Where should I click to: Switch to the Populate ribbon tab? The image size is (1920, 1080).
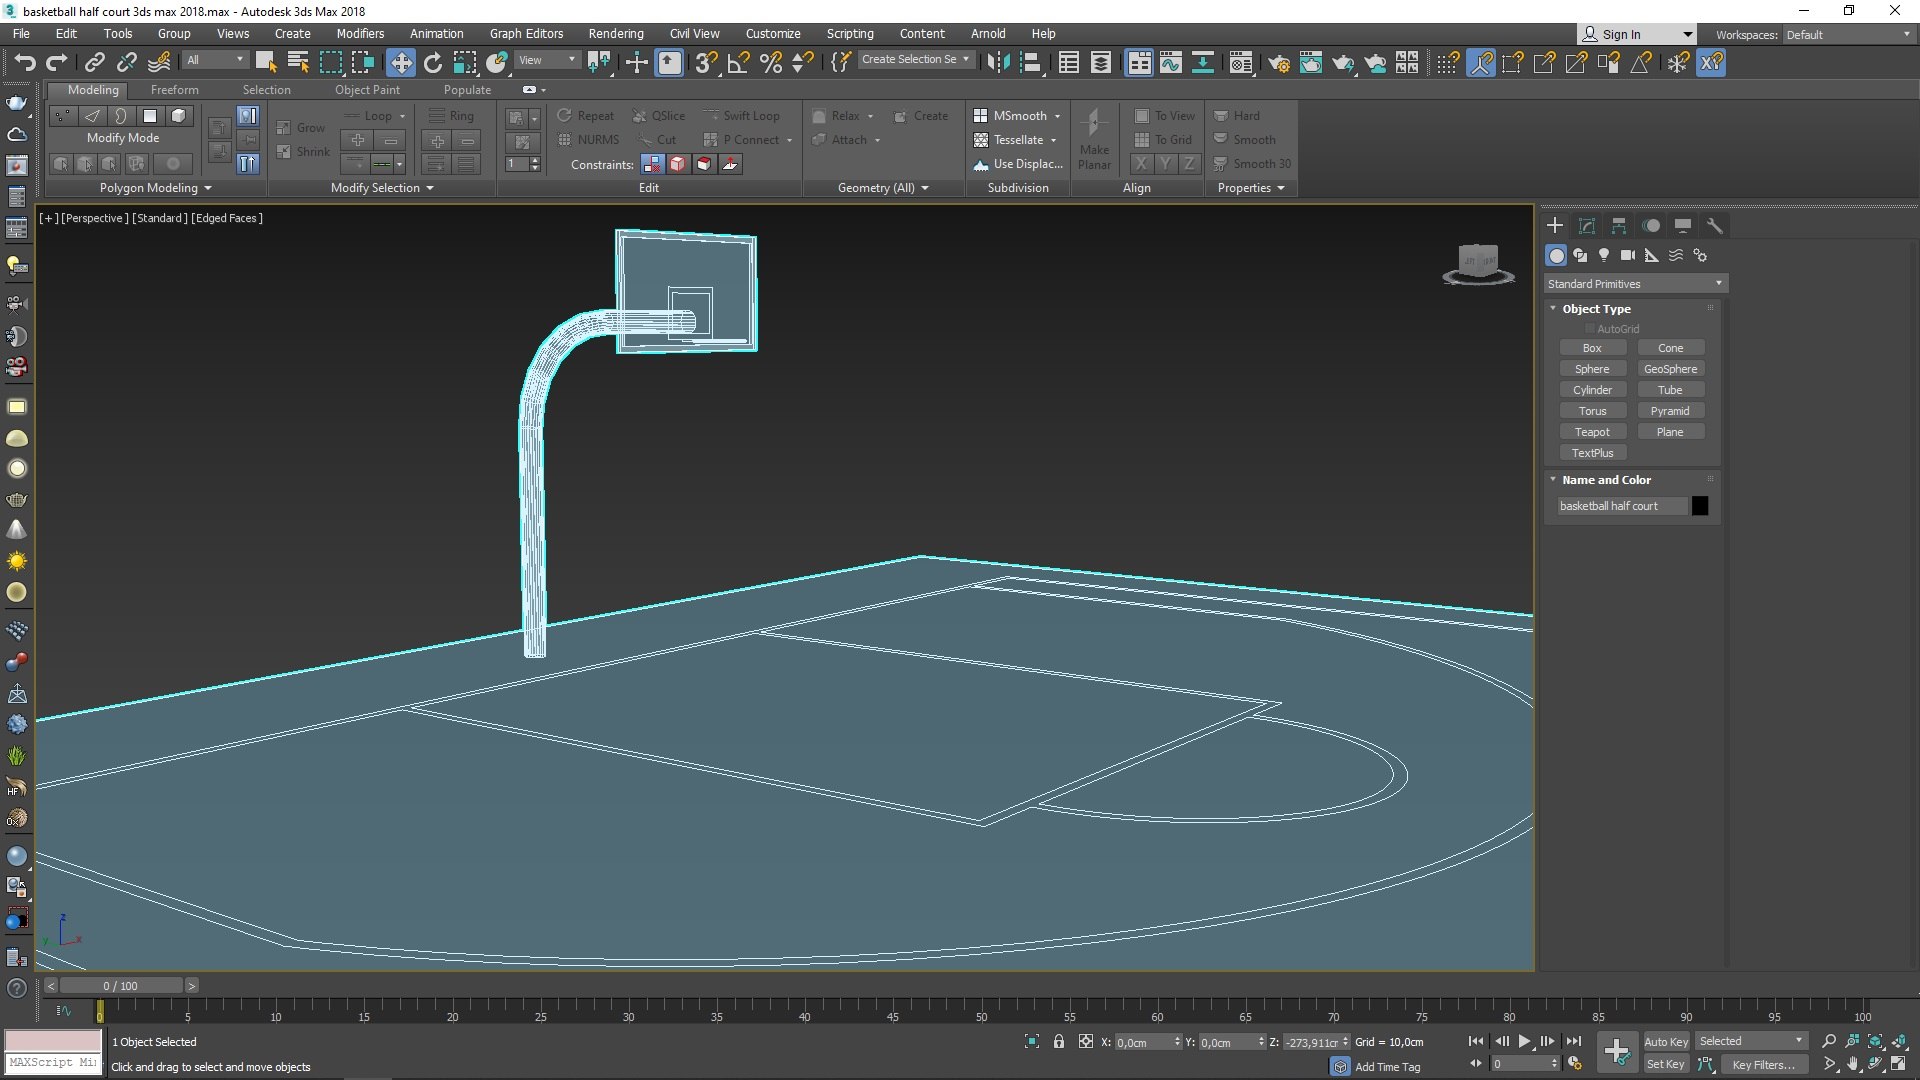coord(467,90)
